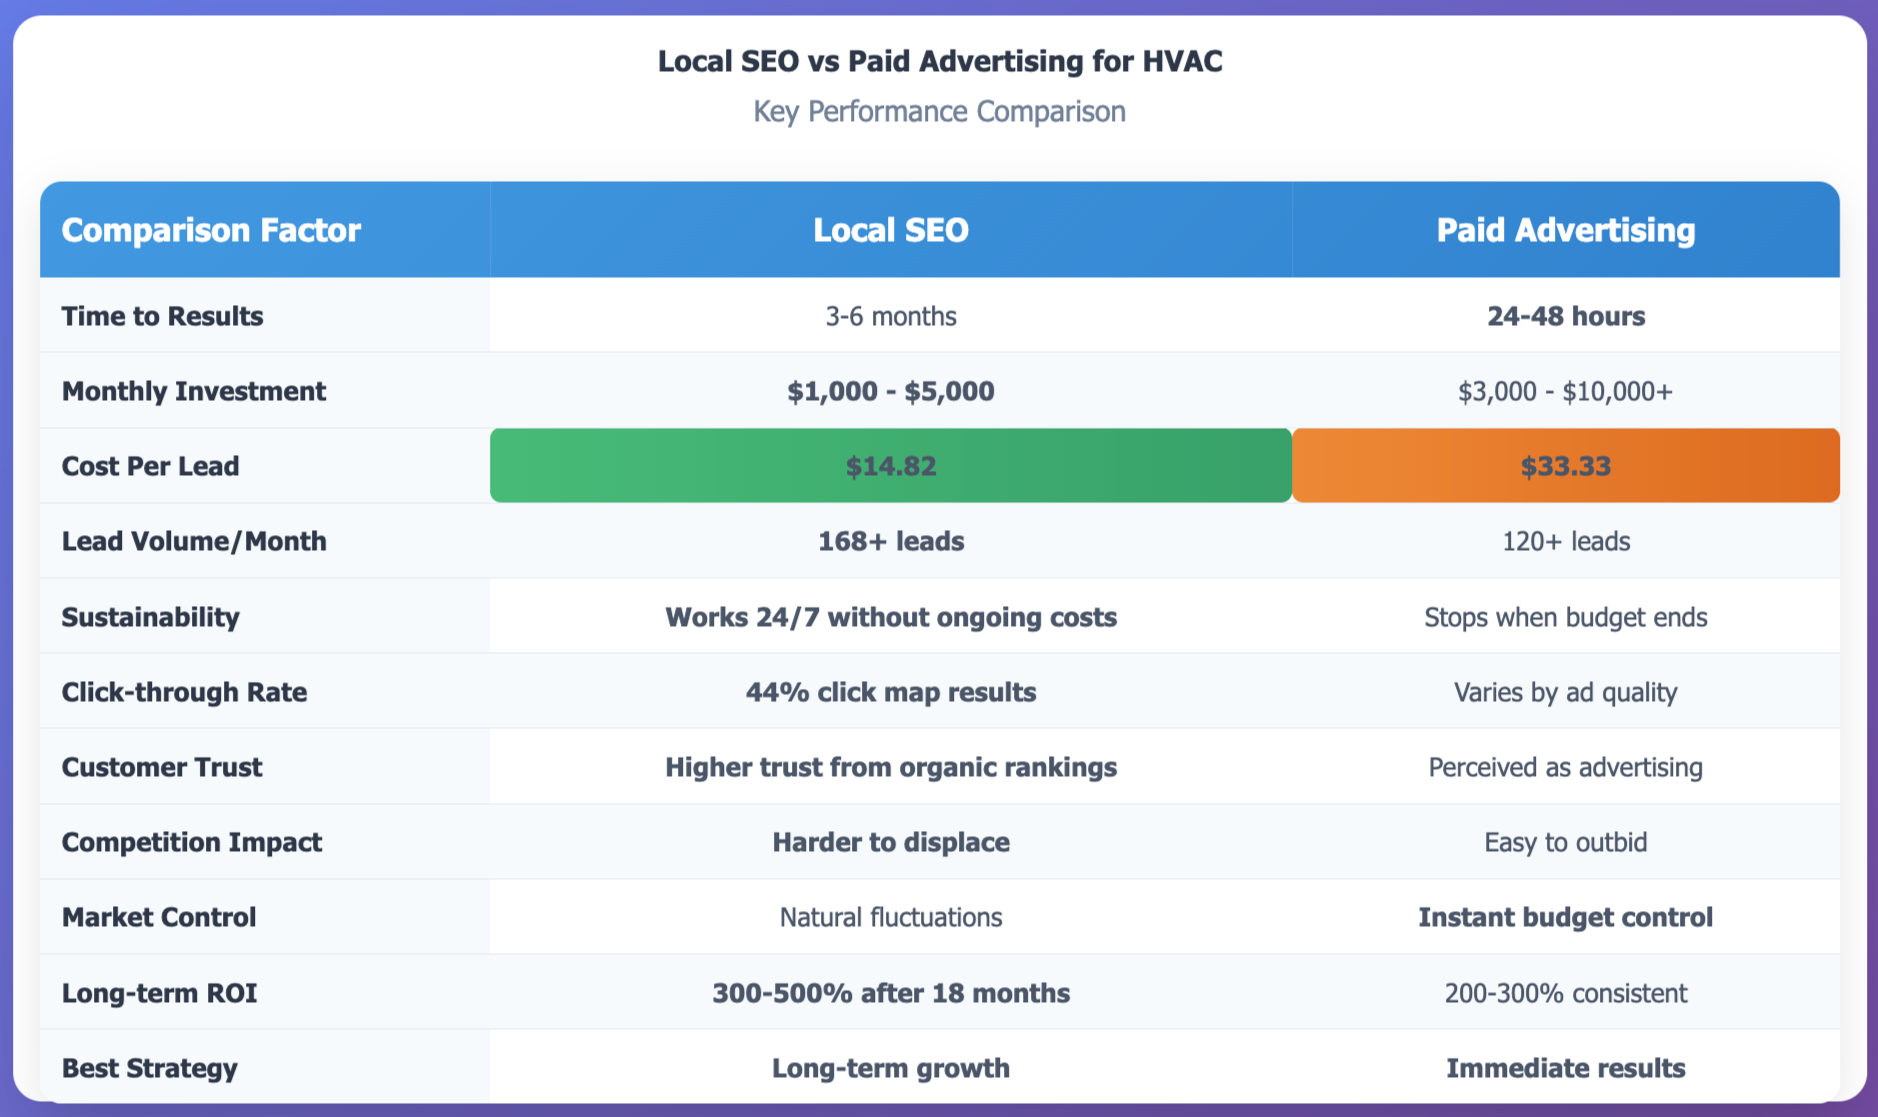Select the Best Strategy row label
This screenshot has height=1117, width=1878.
[149, 1068]
